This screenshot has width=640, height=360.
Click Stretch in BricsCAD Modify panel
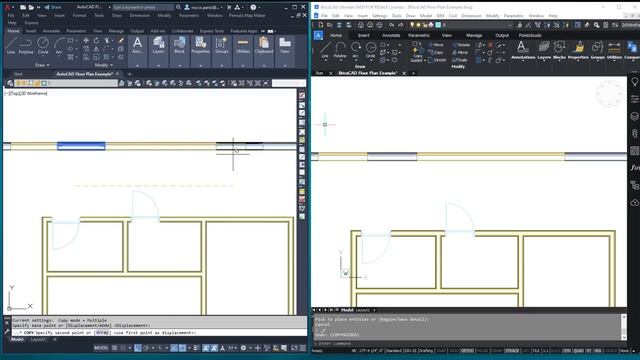click(437, 60)
